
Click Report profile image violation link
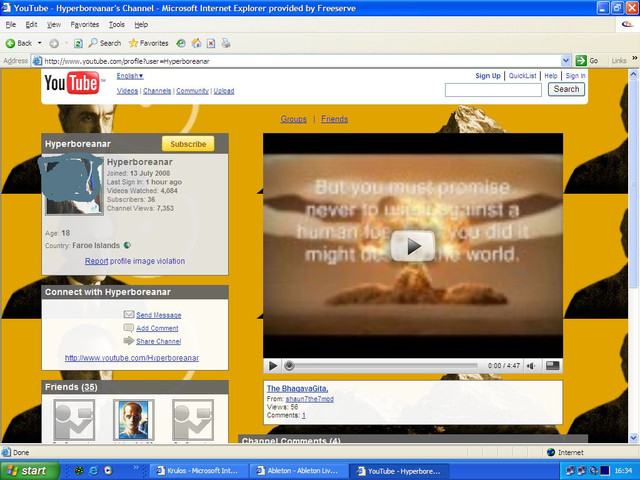[135, 261]
